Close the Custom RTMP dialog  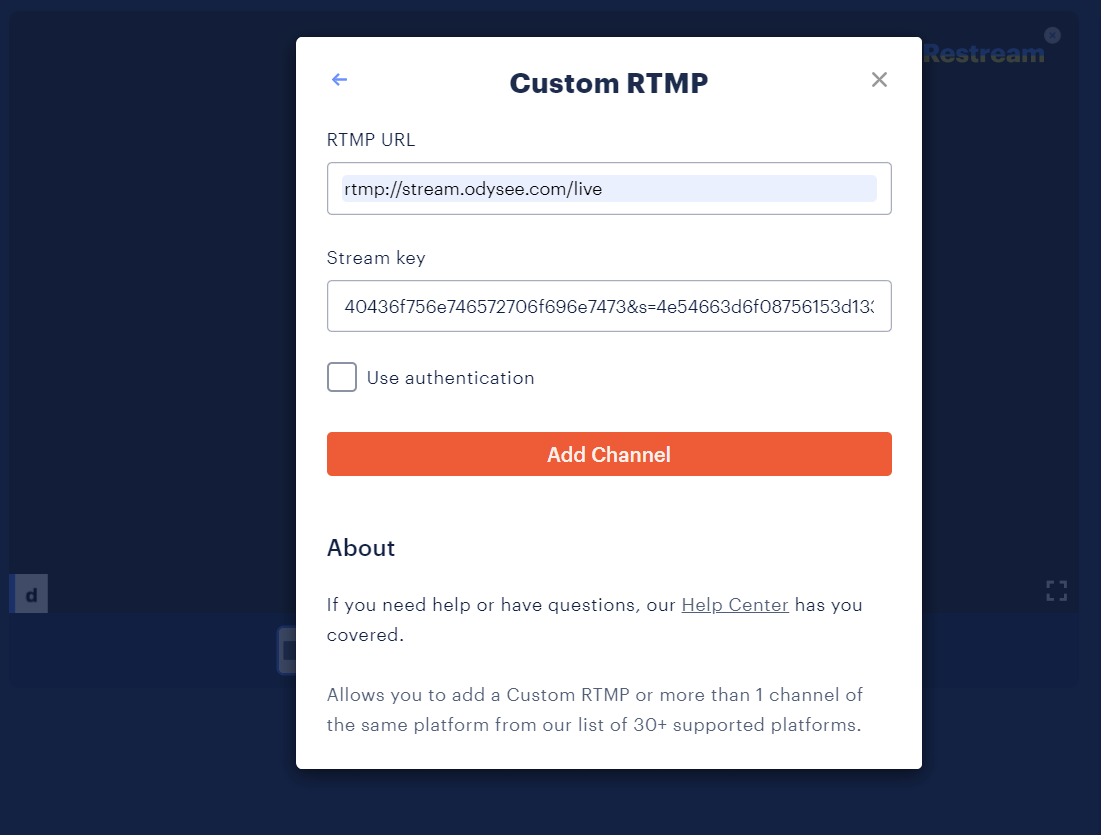[879, 80]
